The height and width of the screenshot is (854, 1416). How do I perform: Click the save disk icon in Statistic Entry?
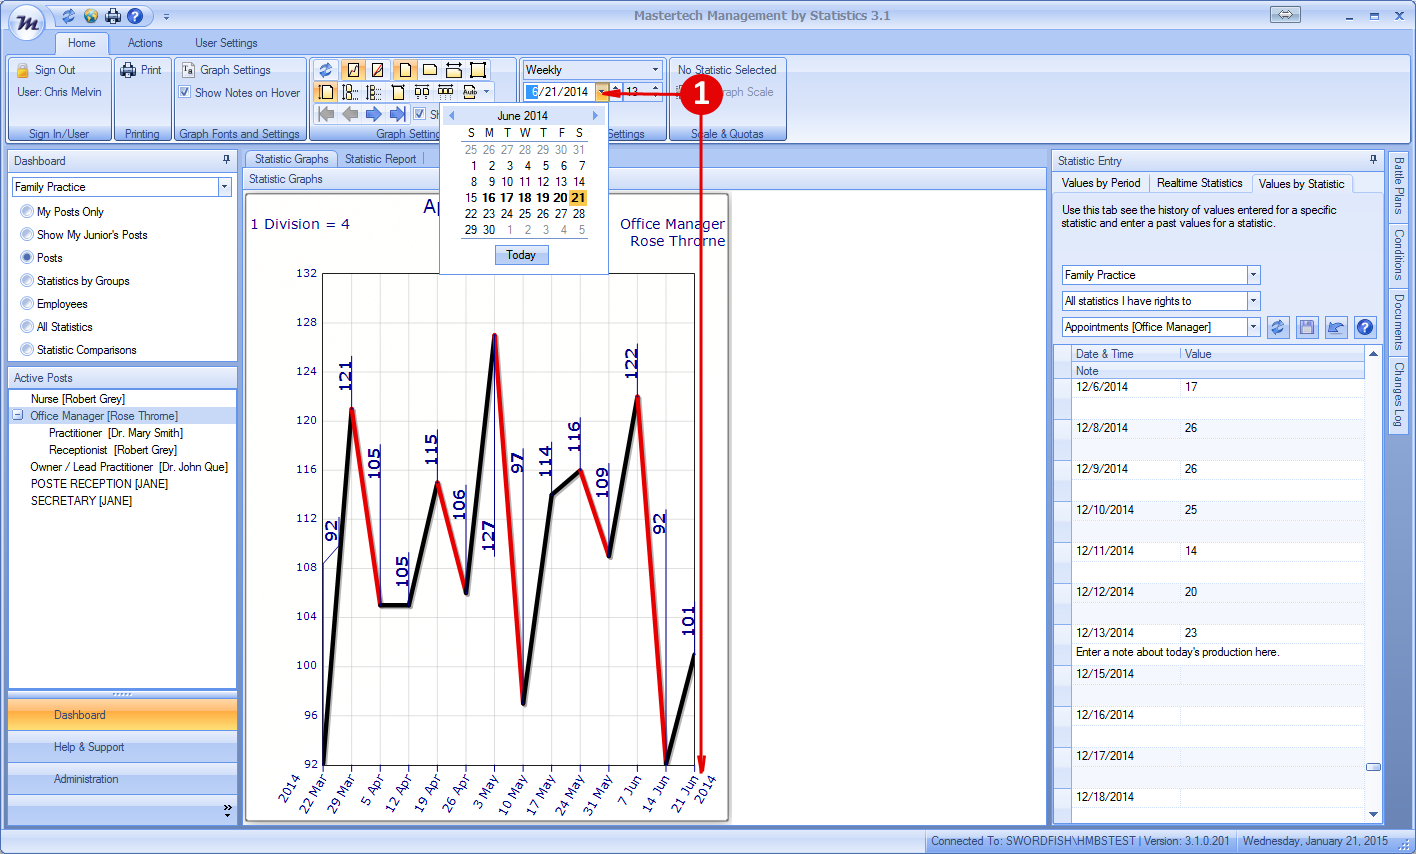tap(1307, 327)
